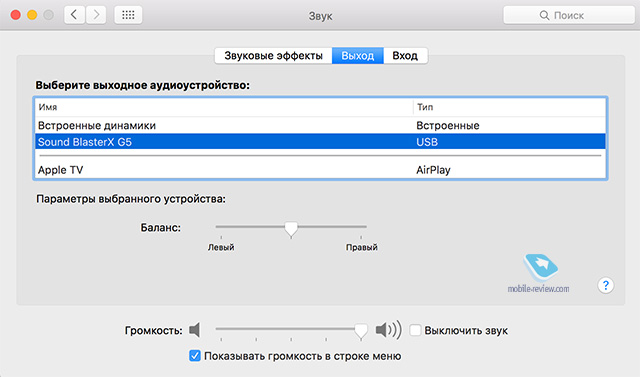Switch to the Звуковые эффекты tab

click(x=273, y=55)
